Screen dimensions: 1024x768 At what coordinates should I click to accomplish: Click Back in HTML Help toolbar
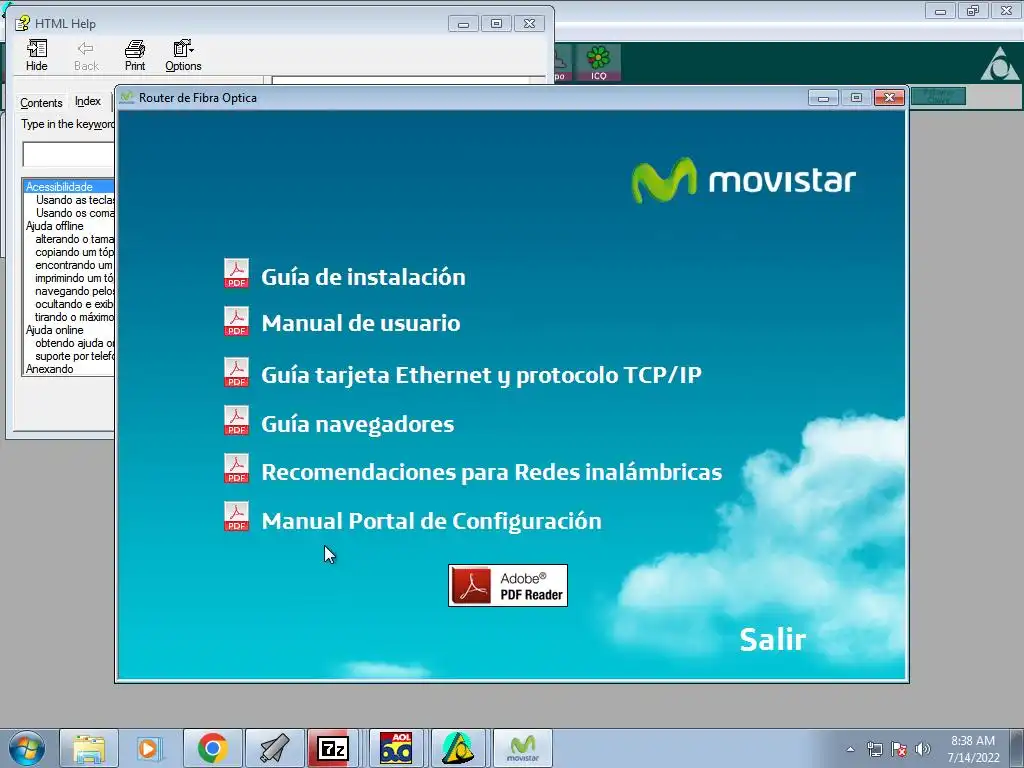point(86,55)
